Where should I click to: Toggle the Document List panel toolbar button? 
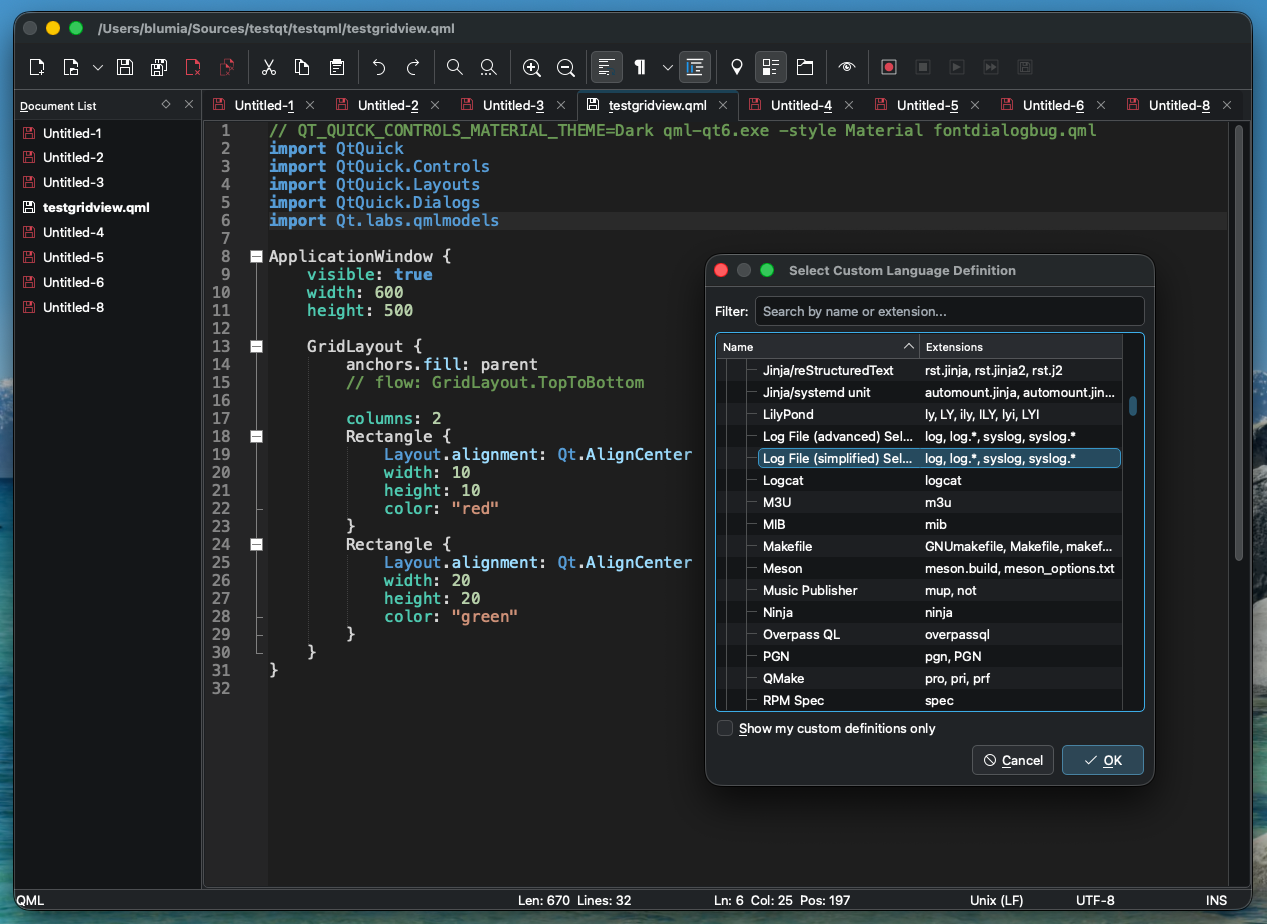[x=770, y=67]
